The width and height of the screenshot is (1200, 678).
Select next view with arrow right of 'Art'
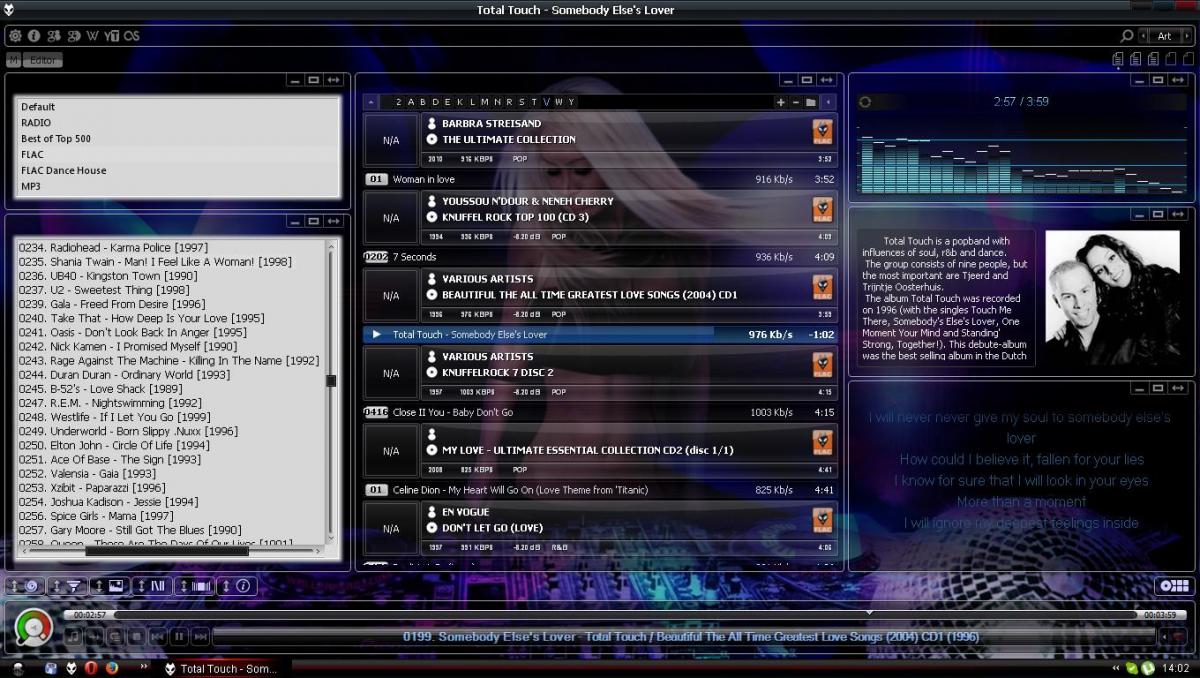tap(1187, 36)
